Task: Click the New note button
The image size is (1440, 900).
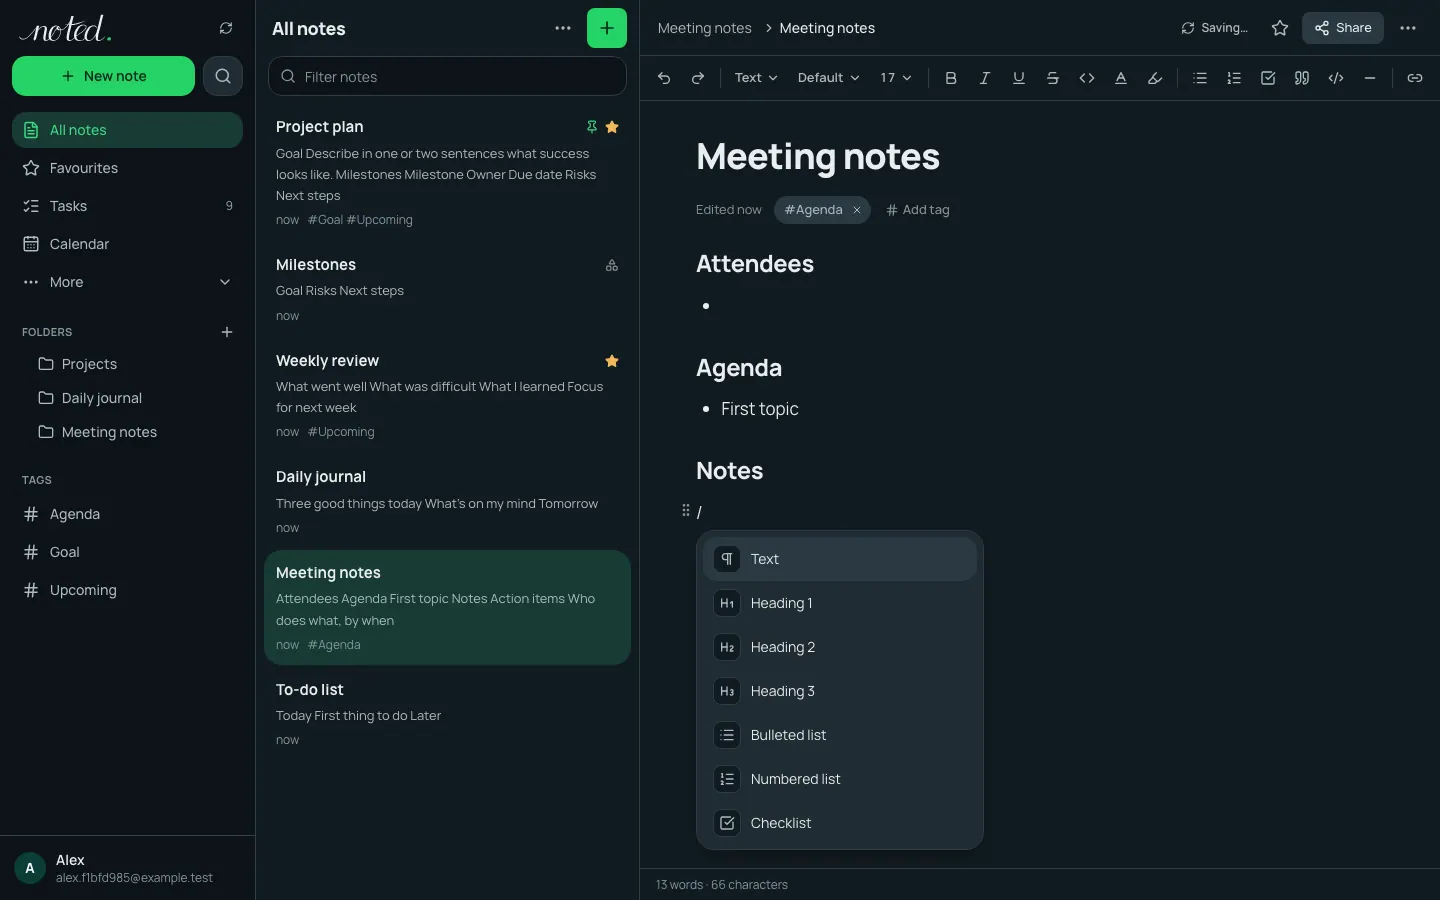Action: pyautogui.click(x=103, y=76)
